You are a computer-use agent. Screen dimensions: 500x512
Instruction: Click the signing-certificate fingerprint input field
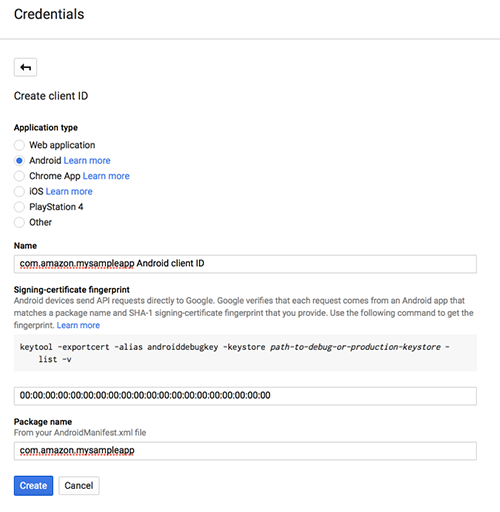245,396
